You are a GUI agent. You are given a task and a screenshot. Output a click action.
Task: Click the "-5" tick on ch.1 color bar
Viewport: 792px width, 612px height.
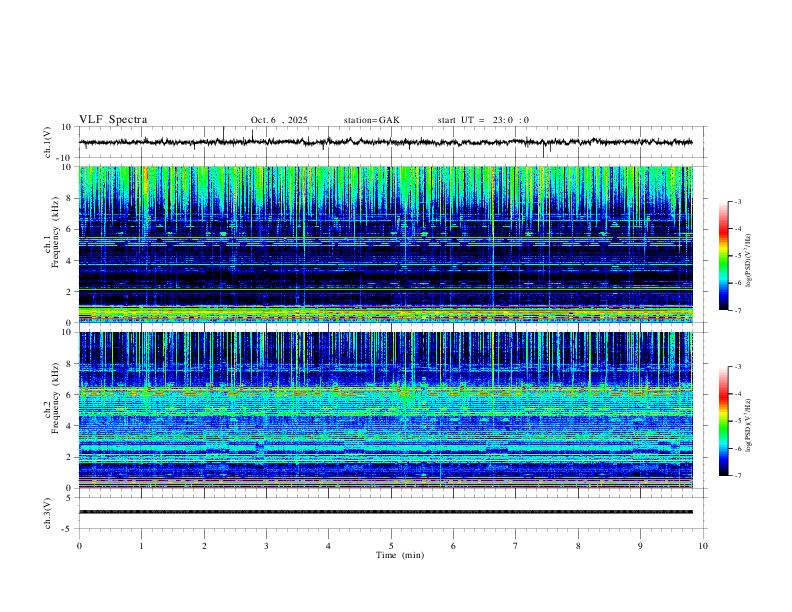pos(738,256)
